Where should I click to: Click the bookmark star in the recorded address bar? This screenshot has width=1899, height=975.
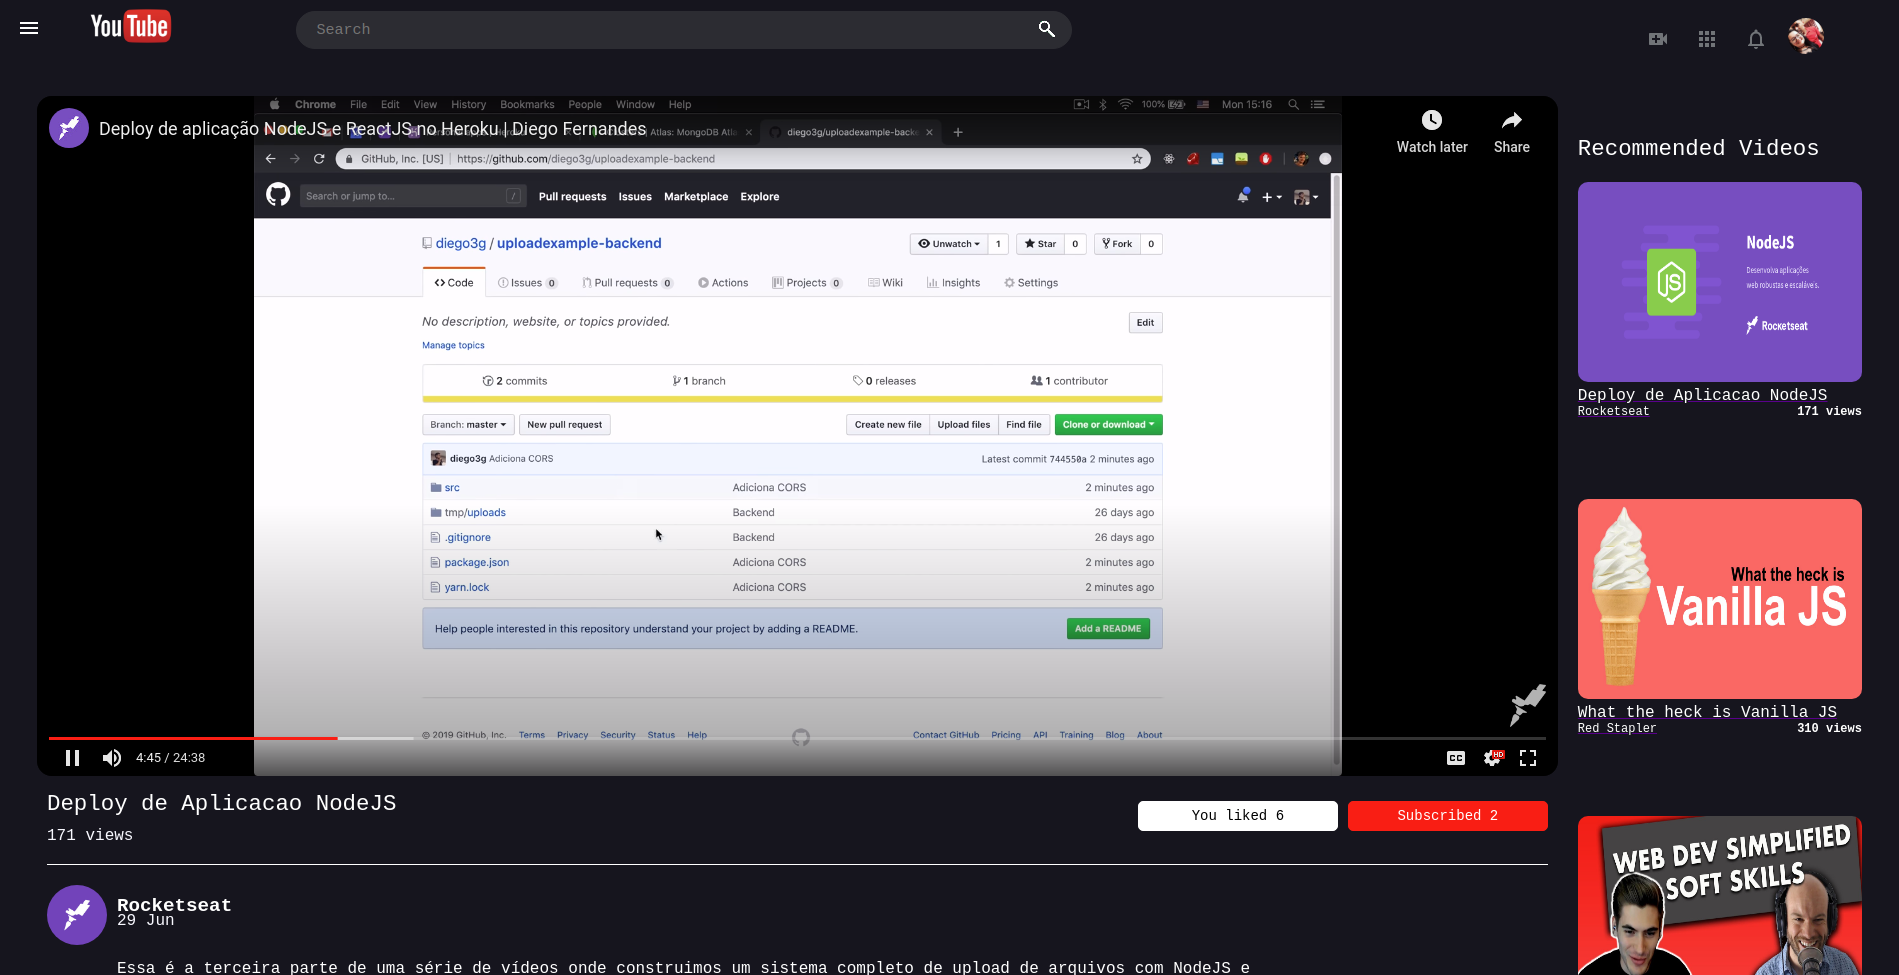pyautogui.click(x=1137, y=159)
